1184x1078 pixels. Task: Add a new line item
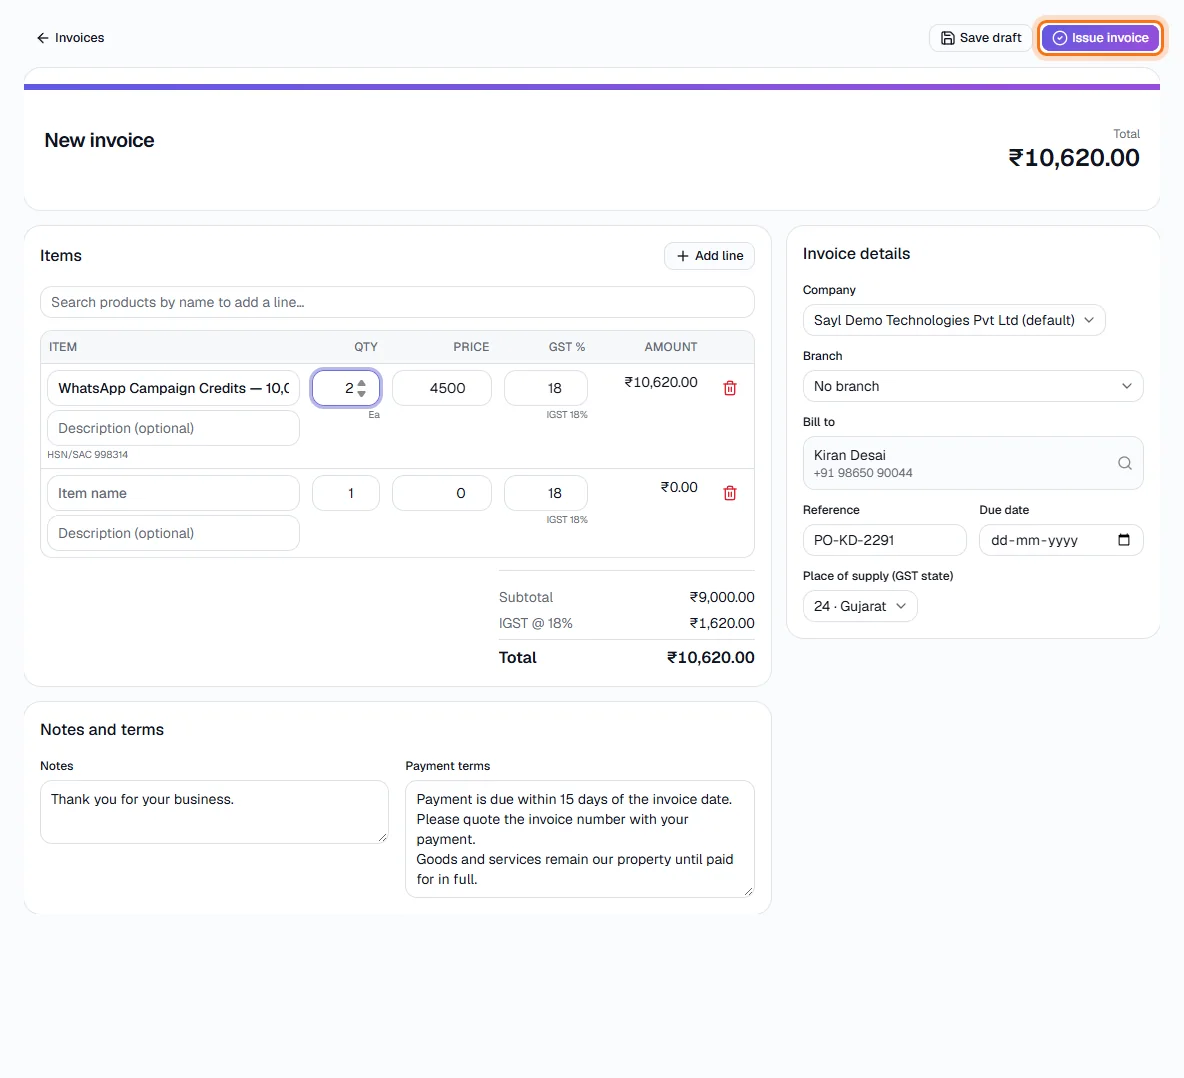[x=709, y=256]
